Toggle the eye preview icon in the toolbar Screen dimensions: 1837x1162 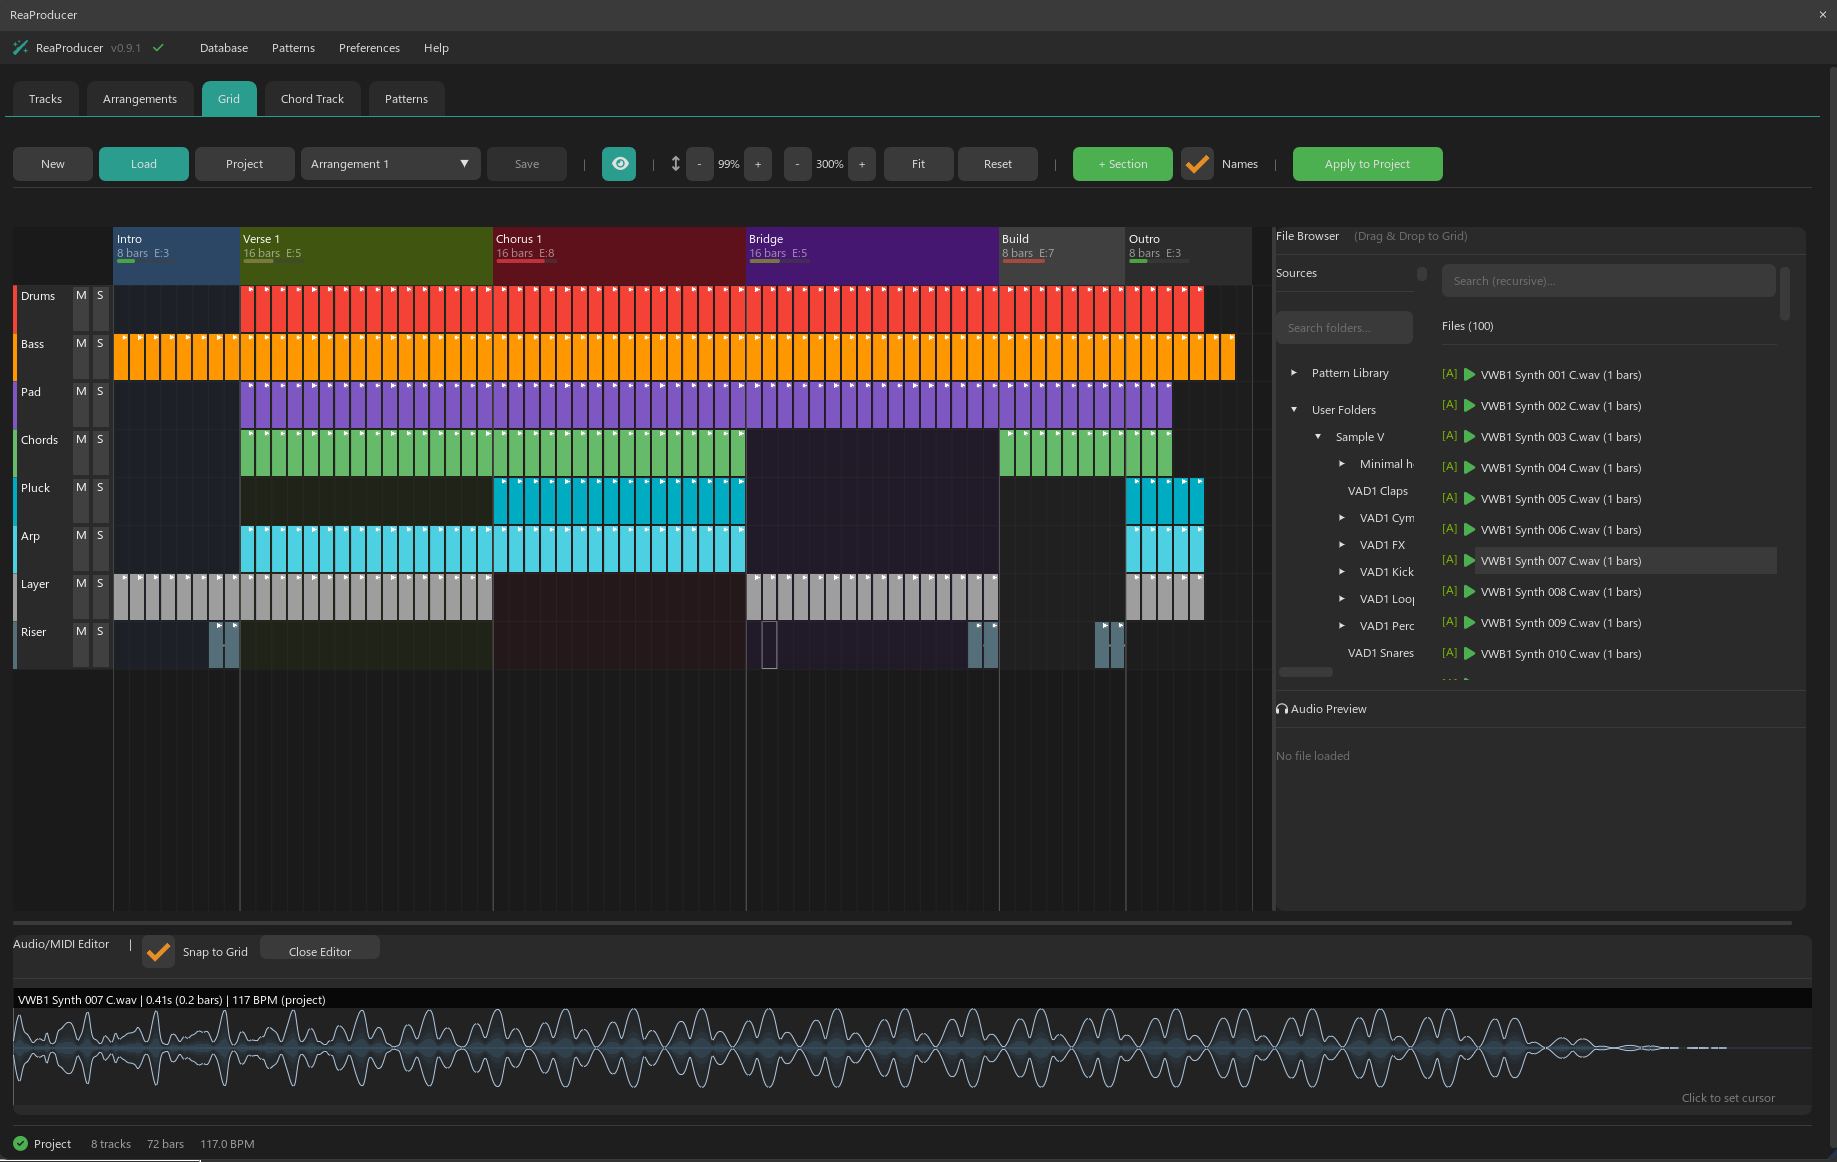(619, 163)
